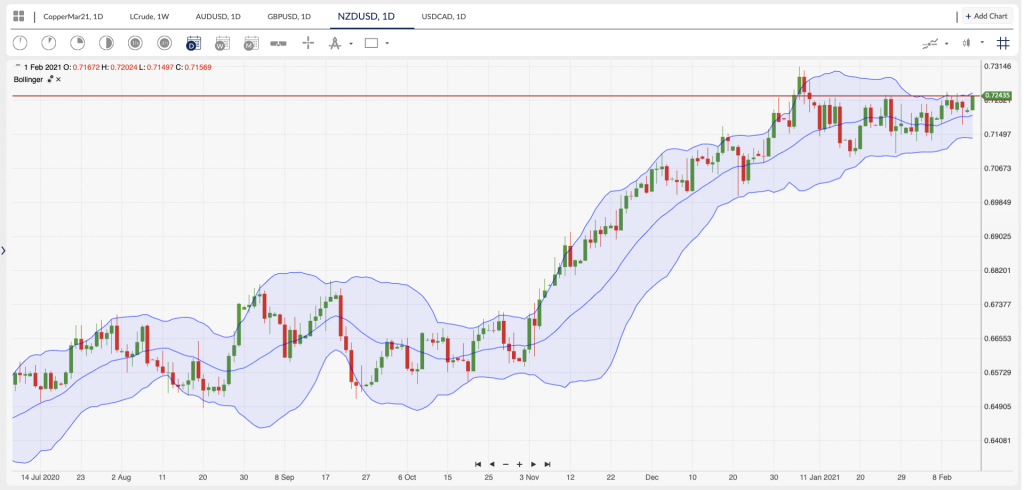This screenshot has height=490, width=1024.
Task: Switch to the CopperMar21, 1D tab
Action: [73, 16]
